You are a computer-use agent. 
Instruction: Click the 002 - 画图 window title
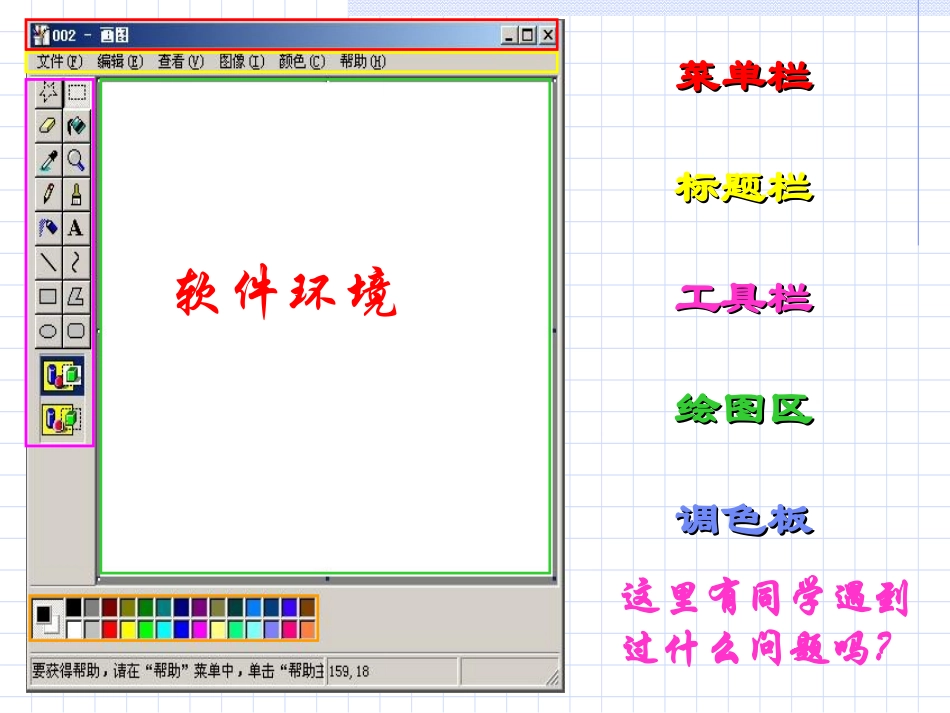90,35
